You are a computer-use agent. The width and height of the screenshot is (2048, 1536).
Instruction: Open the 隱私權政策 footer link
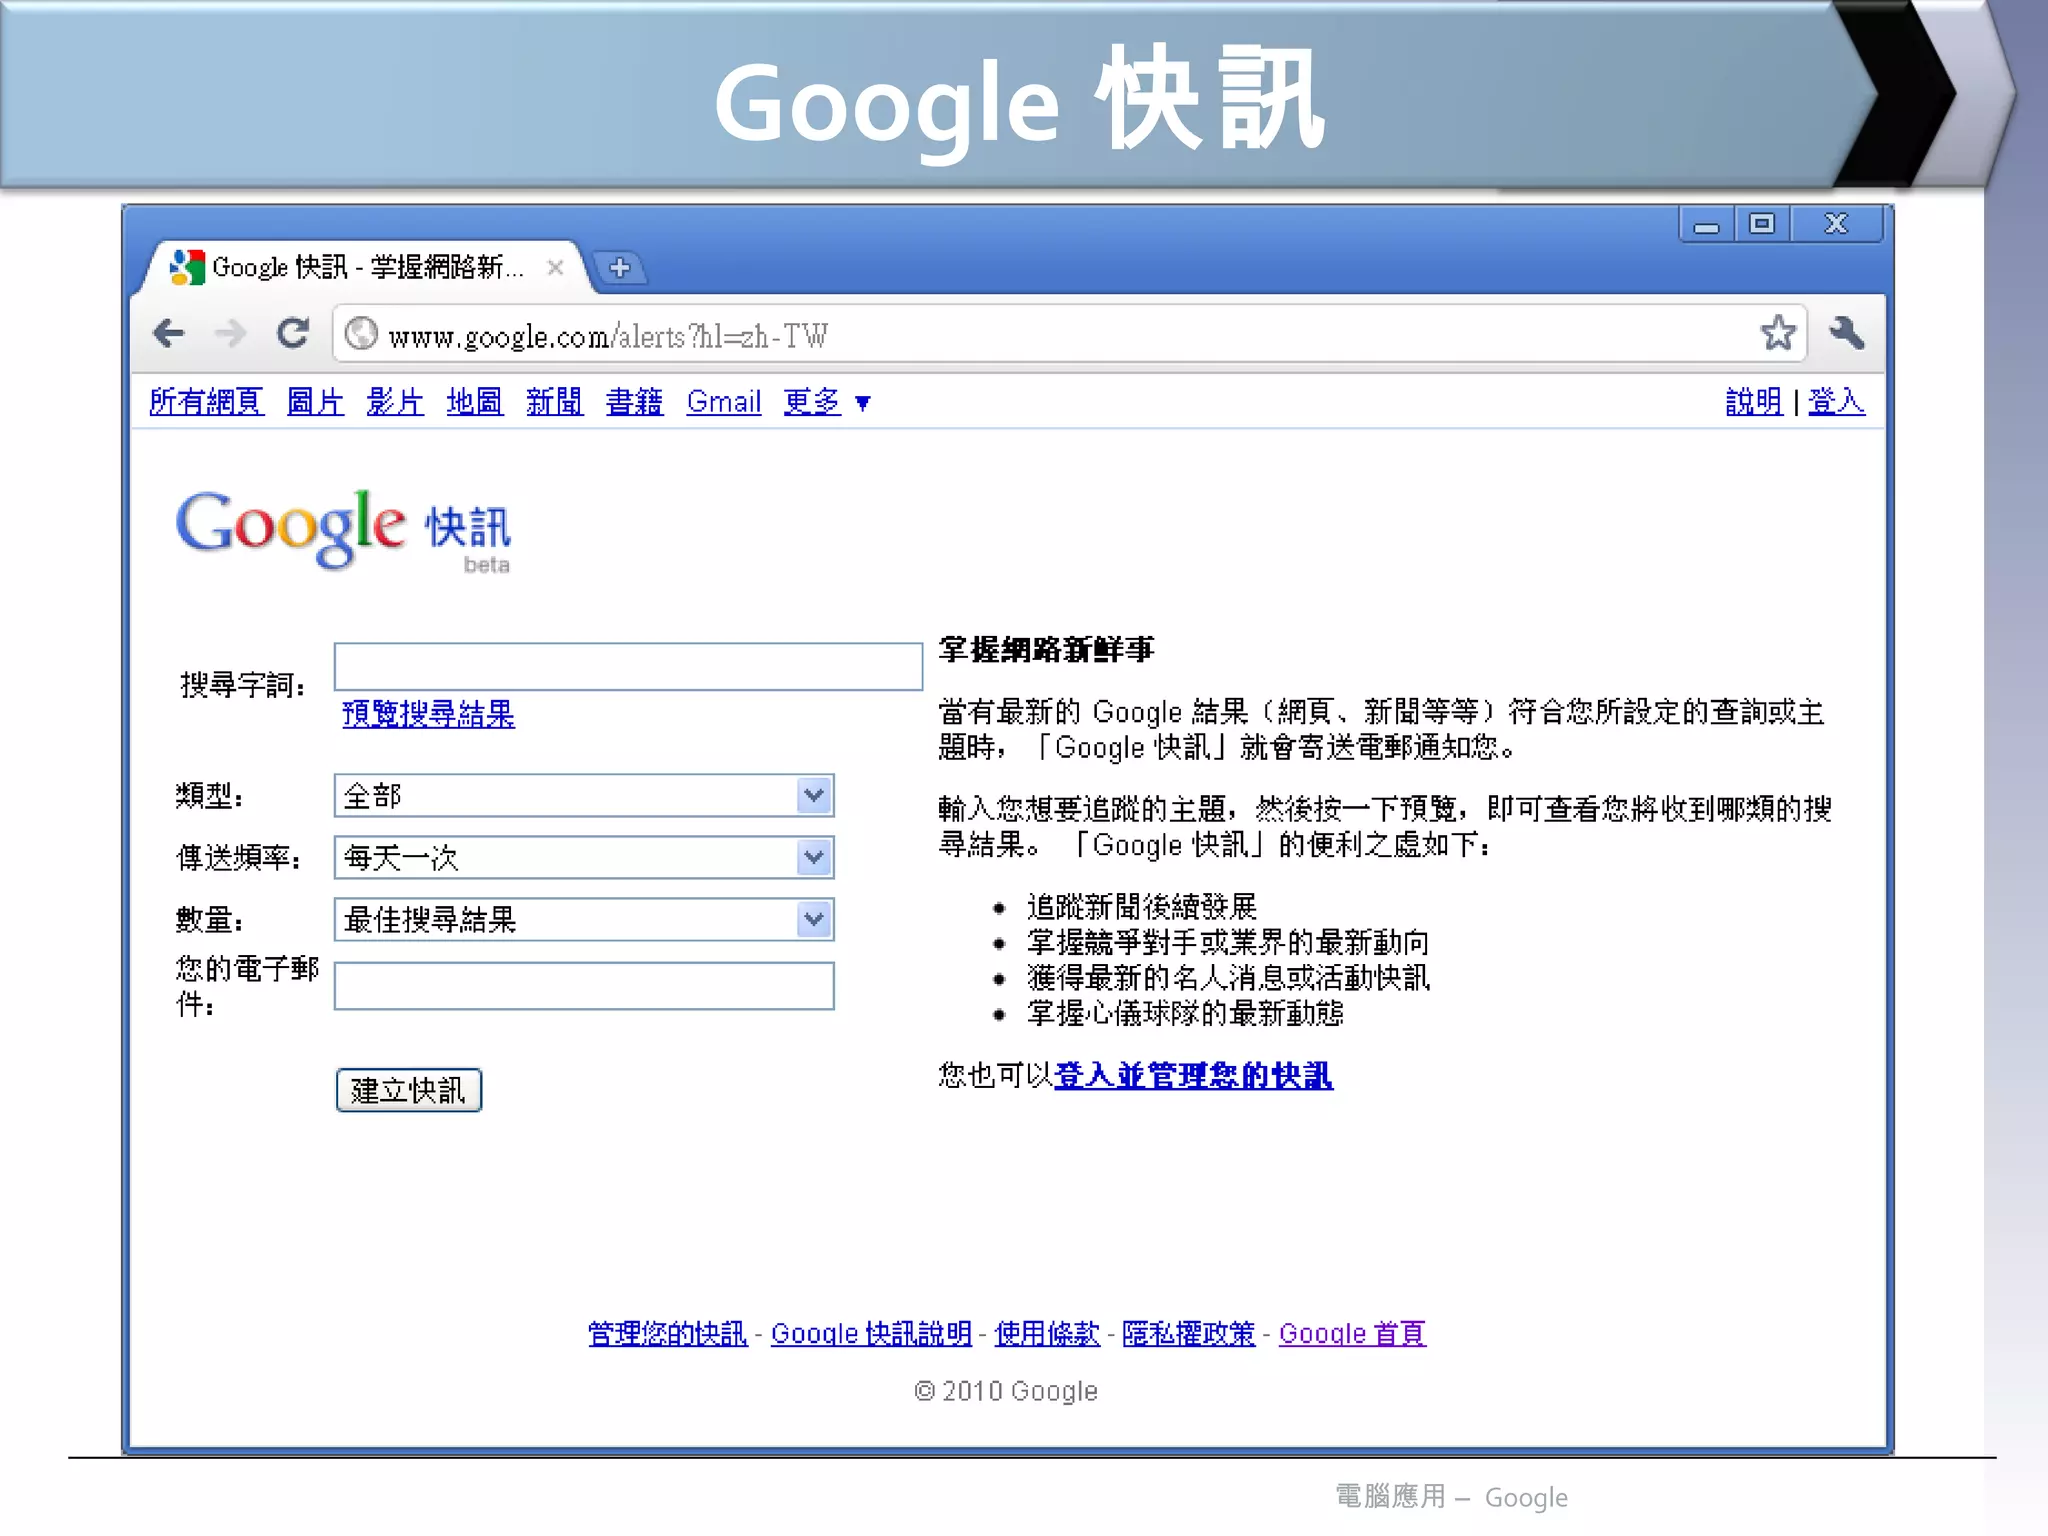(1188, 1334)
